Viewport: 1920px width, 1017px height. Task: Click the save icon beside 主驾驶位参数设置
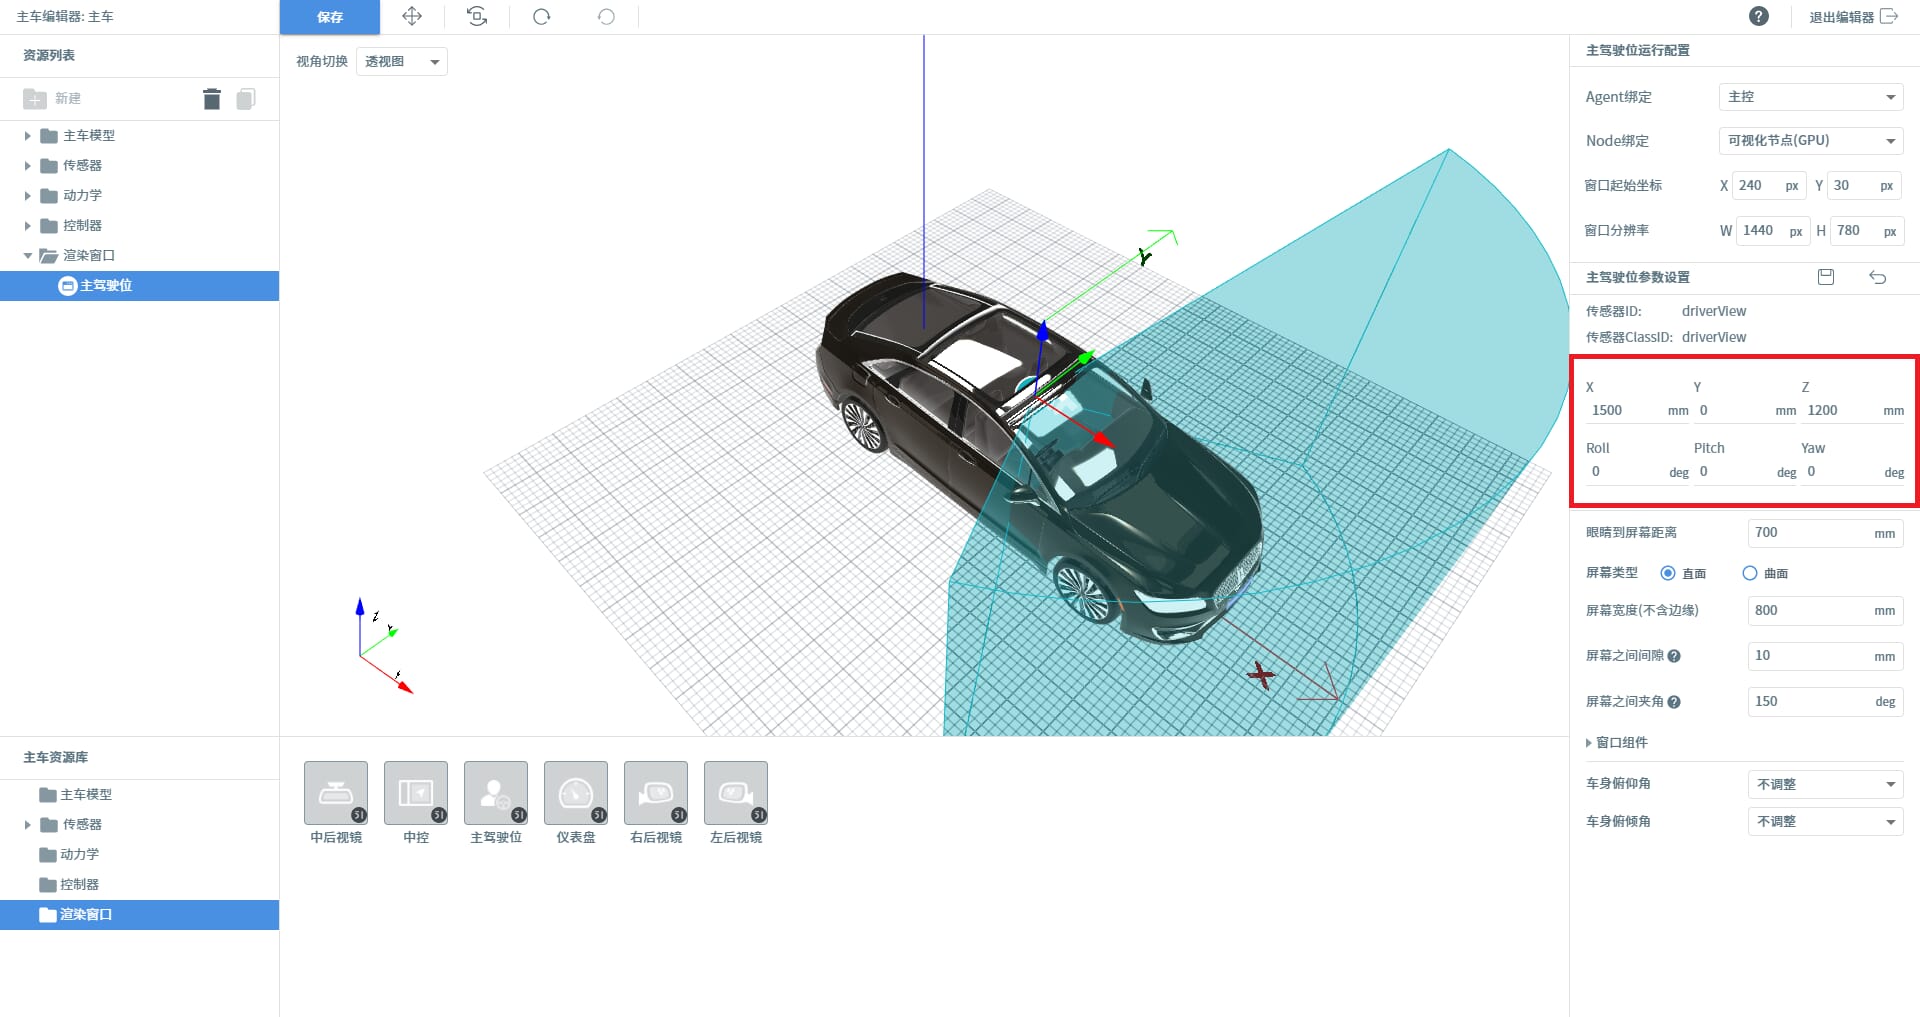tap(1826, 277)
